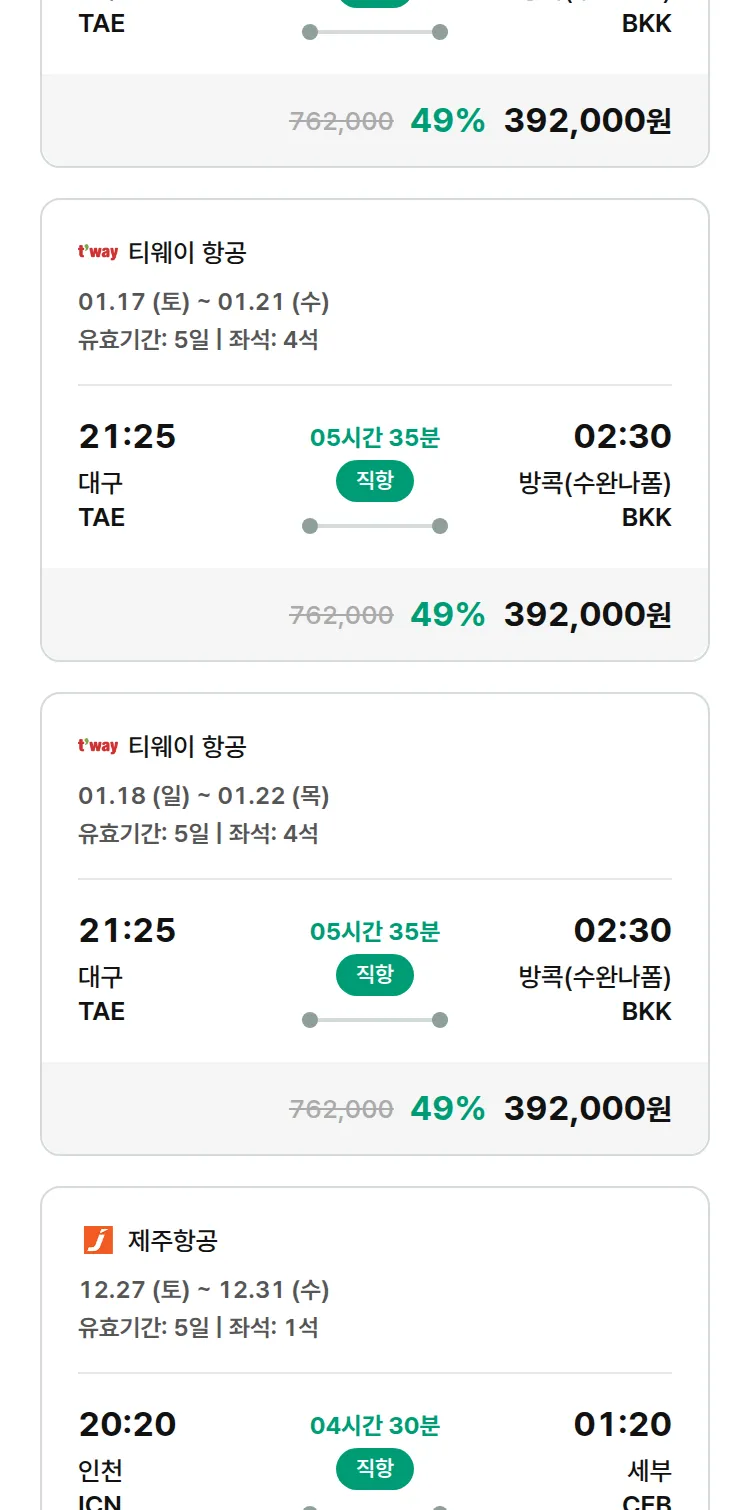Tap the 직항 badge on the Jeju Air flight
Image resolution: width=750 pixels, height=1510 pixels.
point(374,1469)
